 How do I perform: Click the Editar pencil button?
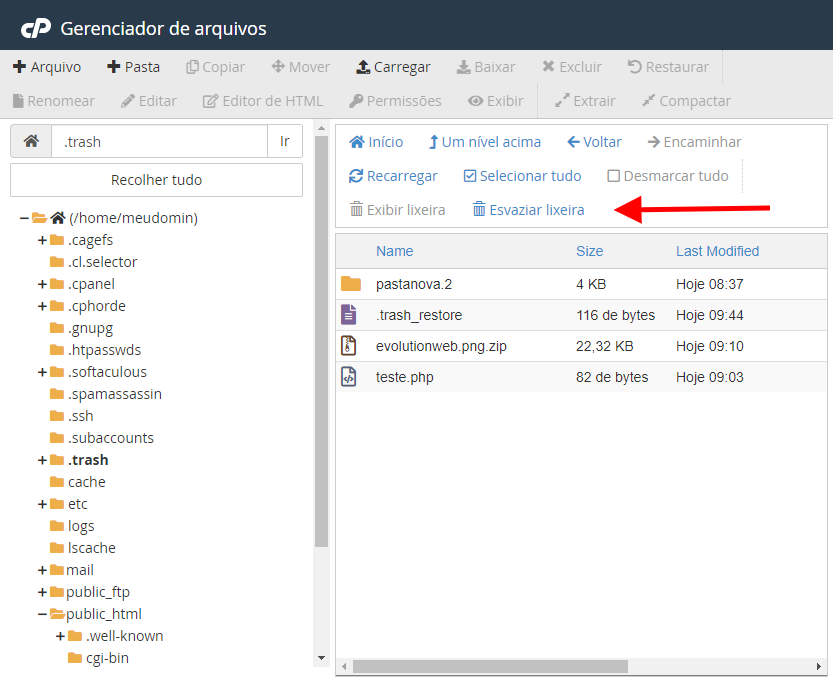(x=149, y=101)
